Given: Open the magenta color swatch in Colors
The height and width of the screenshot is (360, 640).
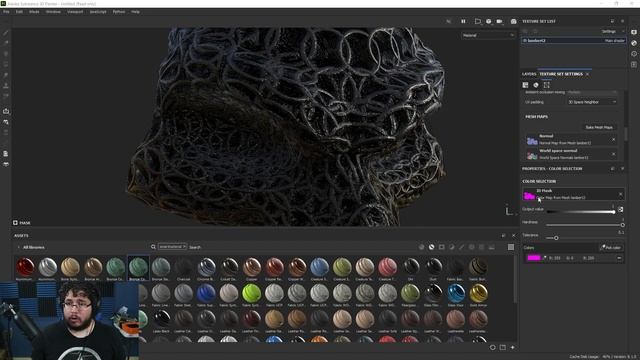Looking at the screenshot, I should coord(533,258).
